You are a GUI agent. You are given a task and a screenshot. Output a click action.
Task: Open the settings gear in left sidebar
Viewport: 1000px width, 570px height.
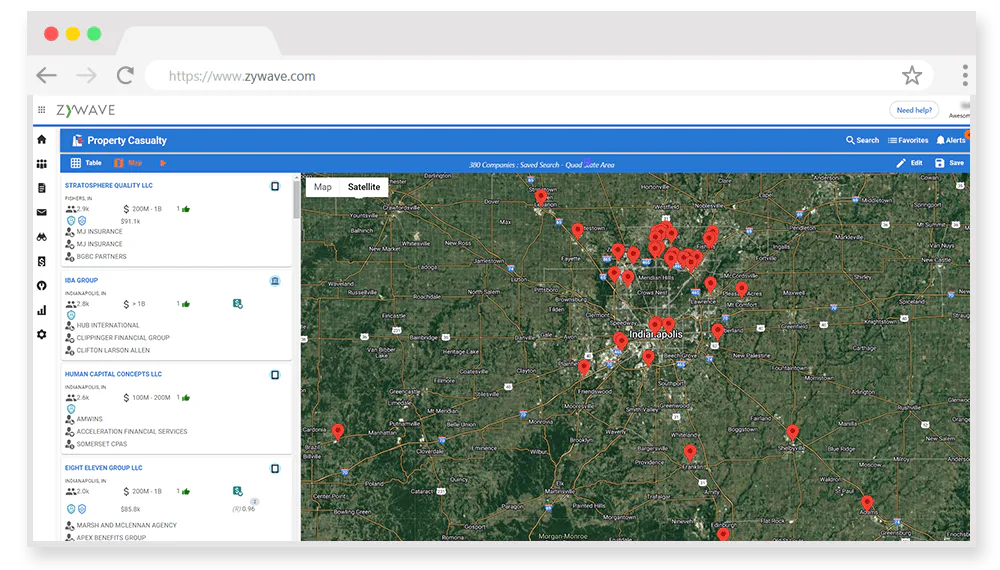[41, 334]
